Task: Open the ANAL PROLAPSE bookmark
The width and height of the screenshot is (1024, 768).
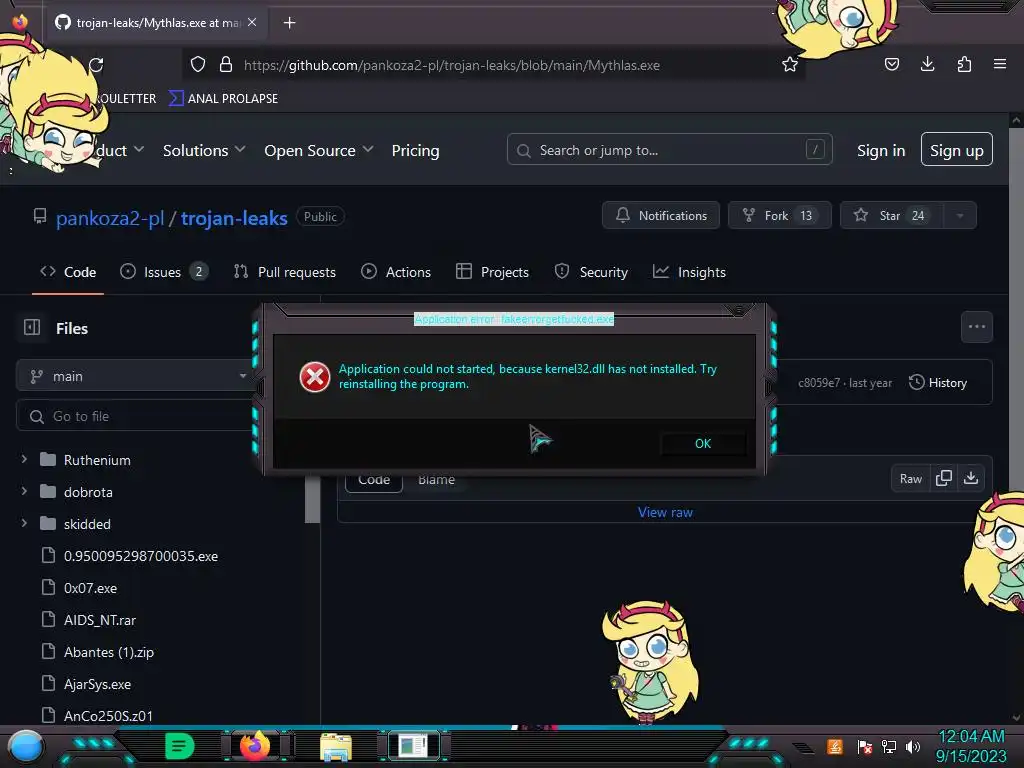Action: pyautogui.click(x=223, y=99)
